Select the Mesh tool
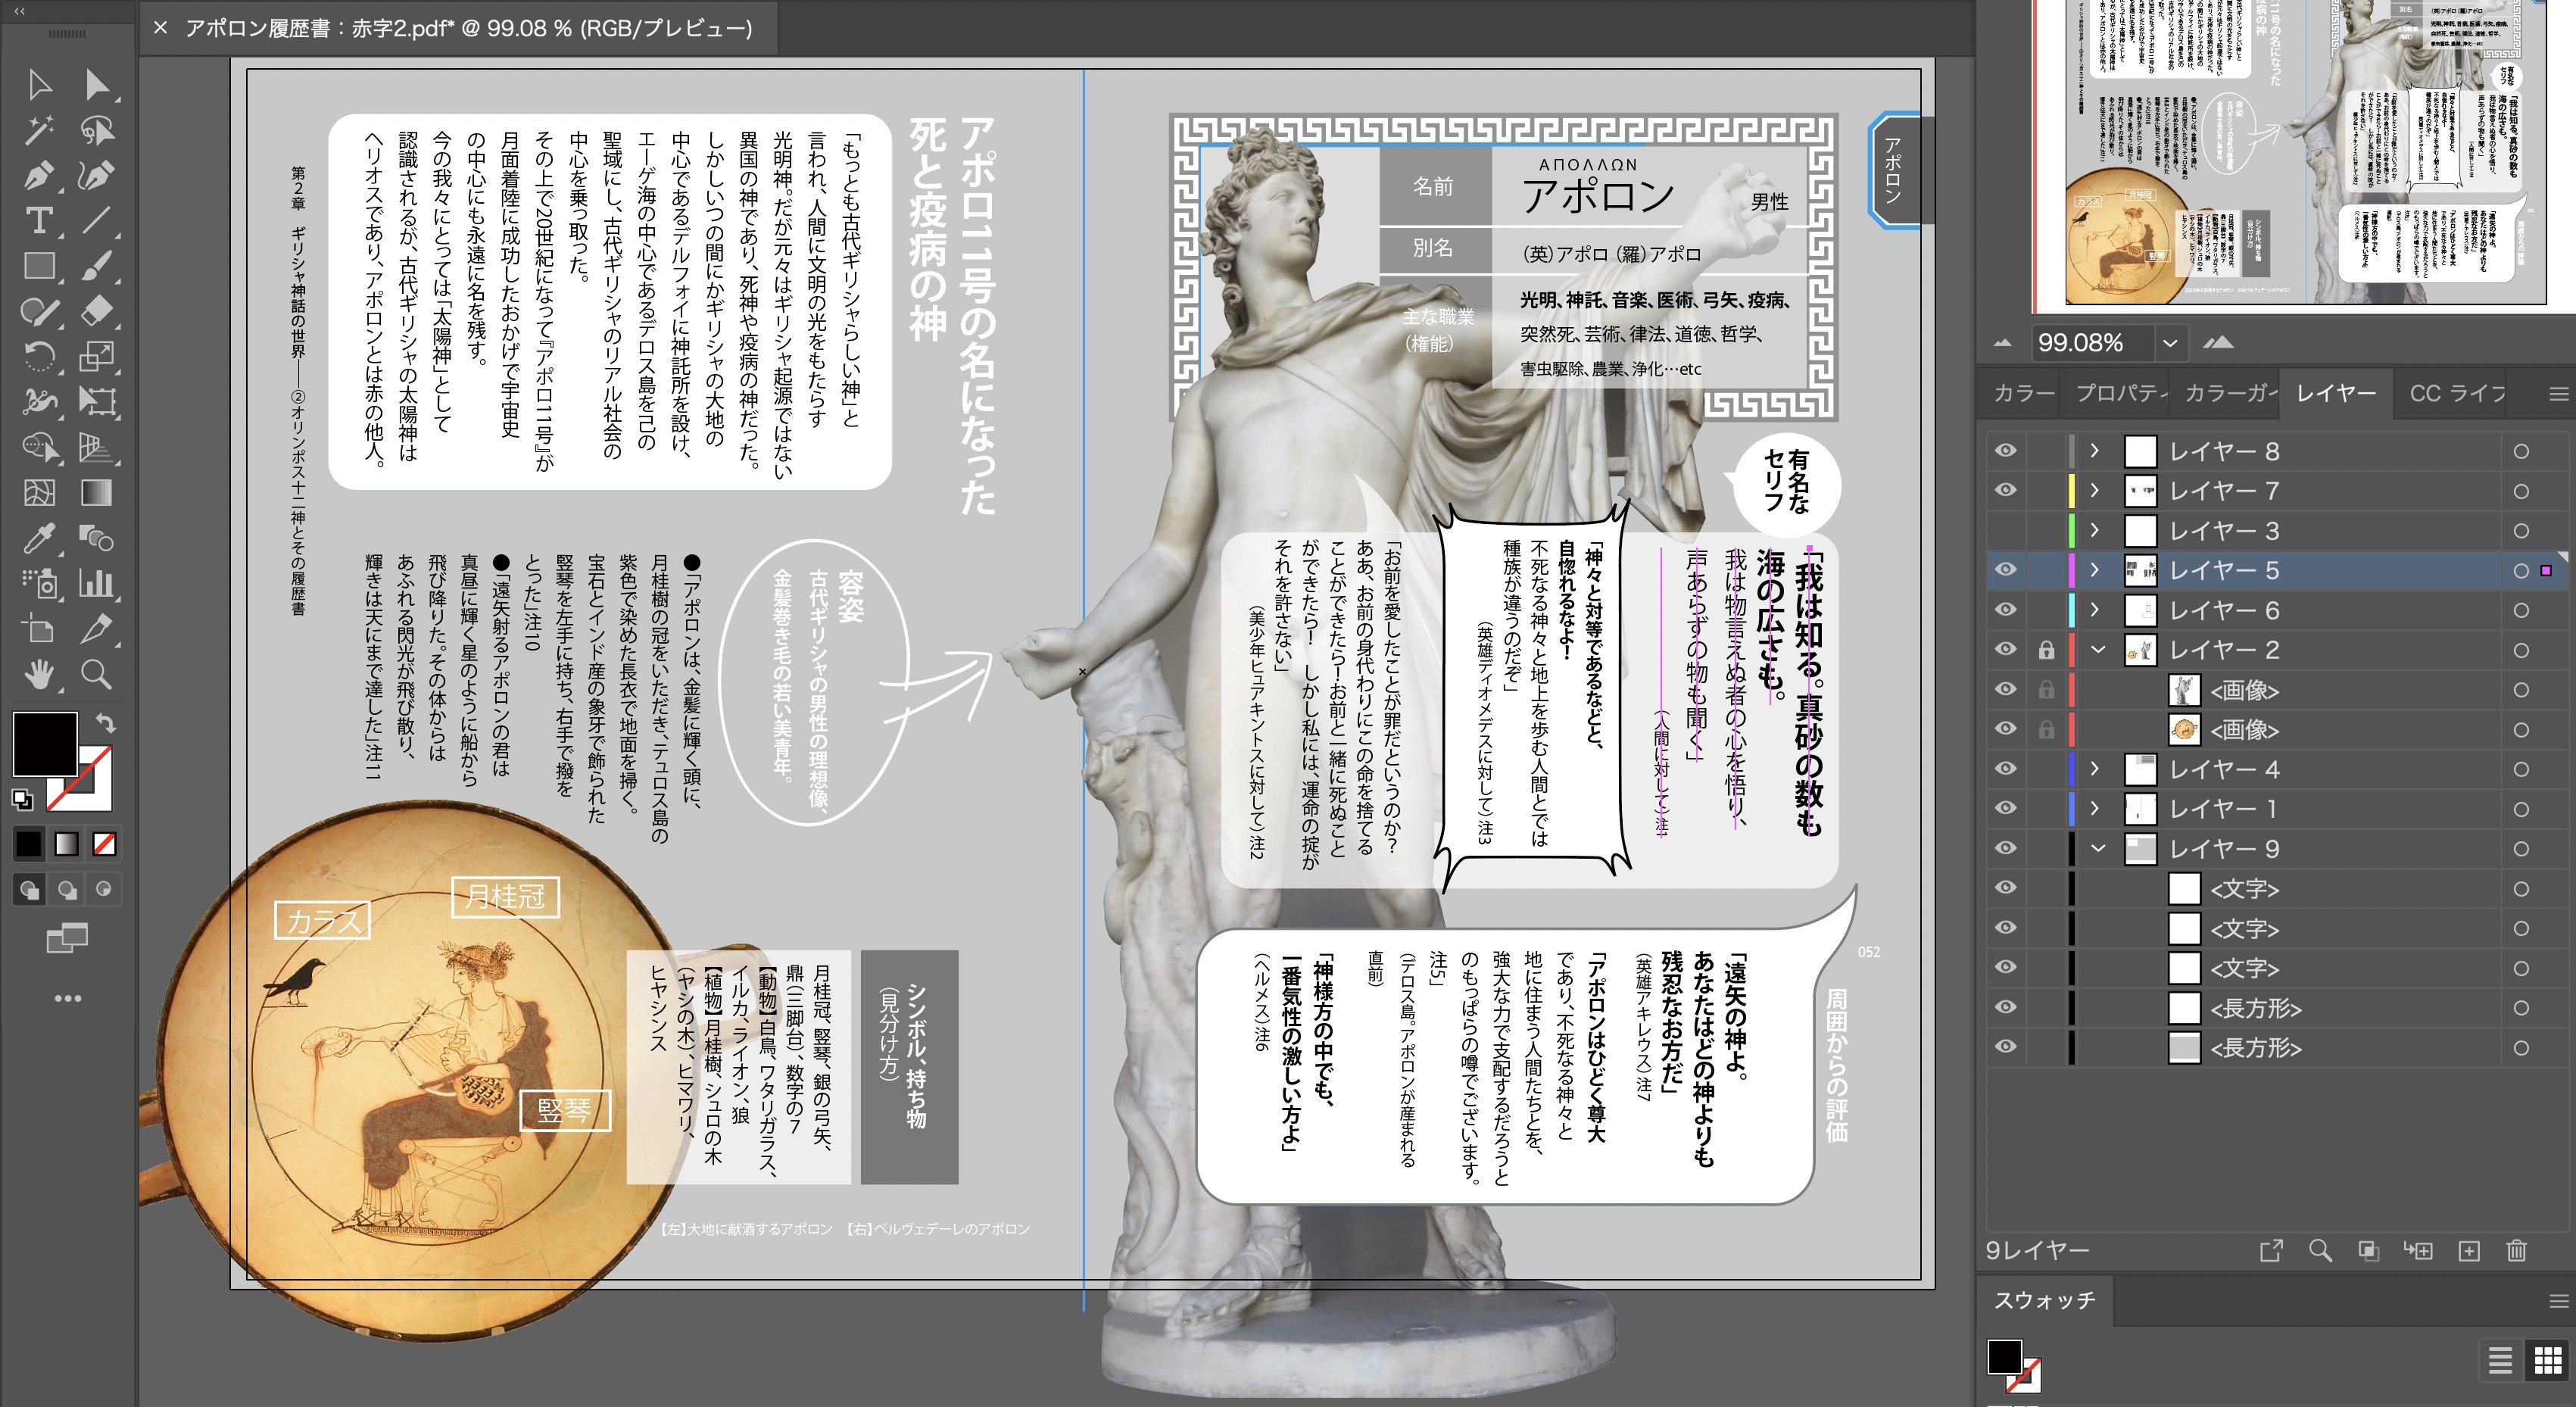 pyautogui.click(x=39, y=492)
